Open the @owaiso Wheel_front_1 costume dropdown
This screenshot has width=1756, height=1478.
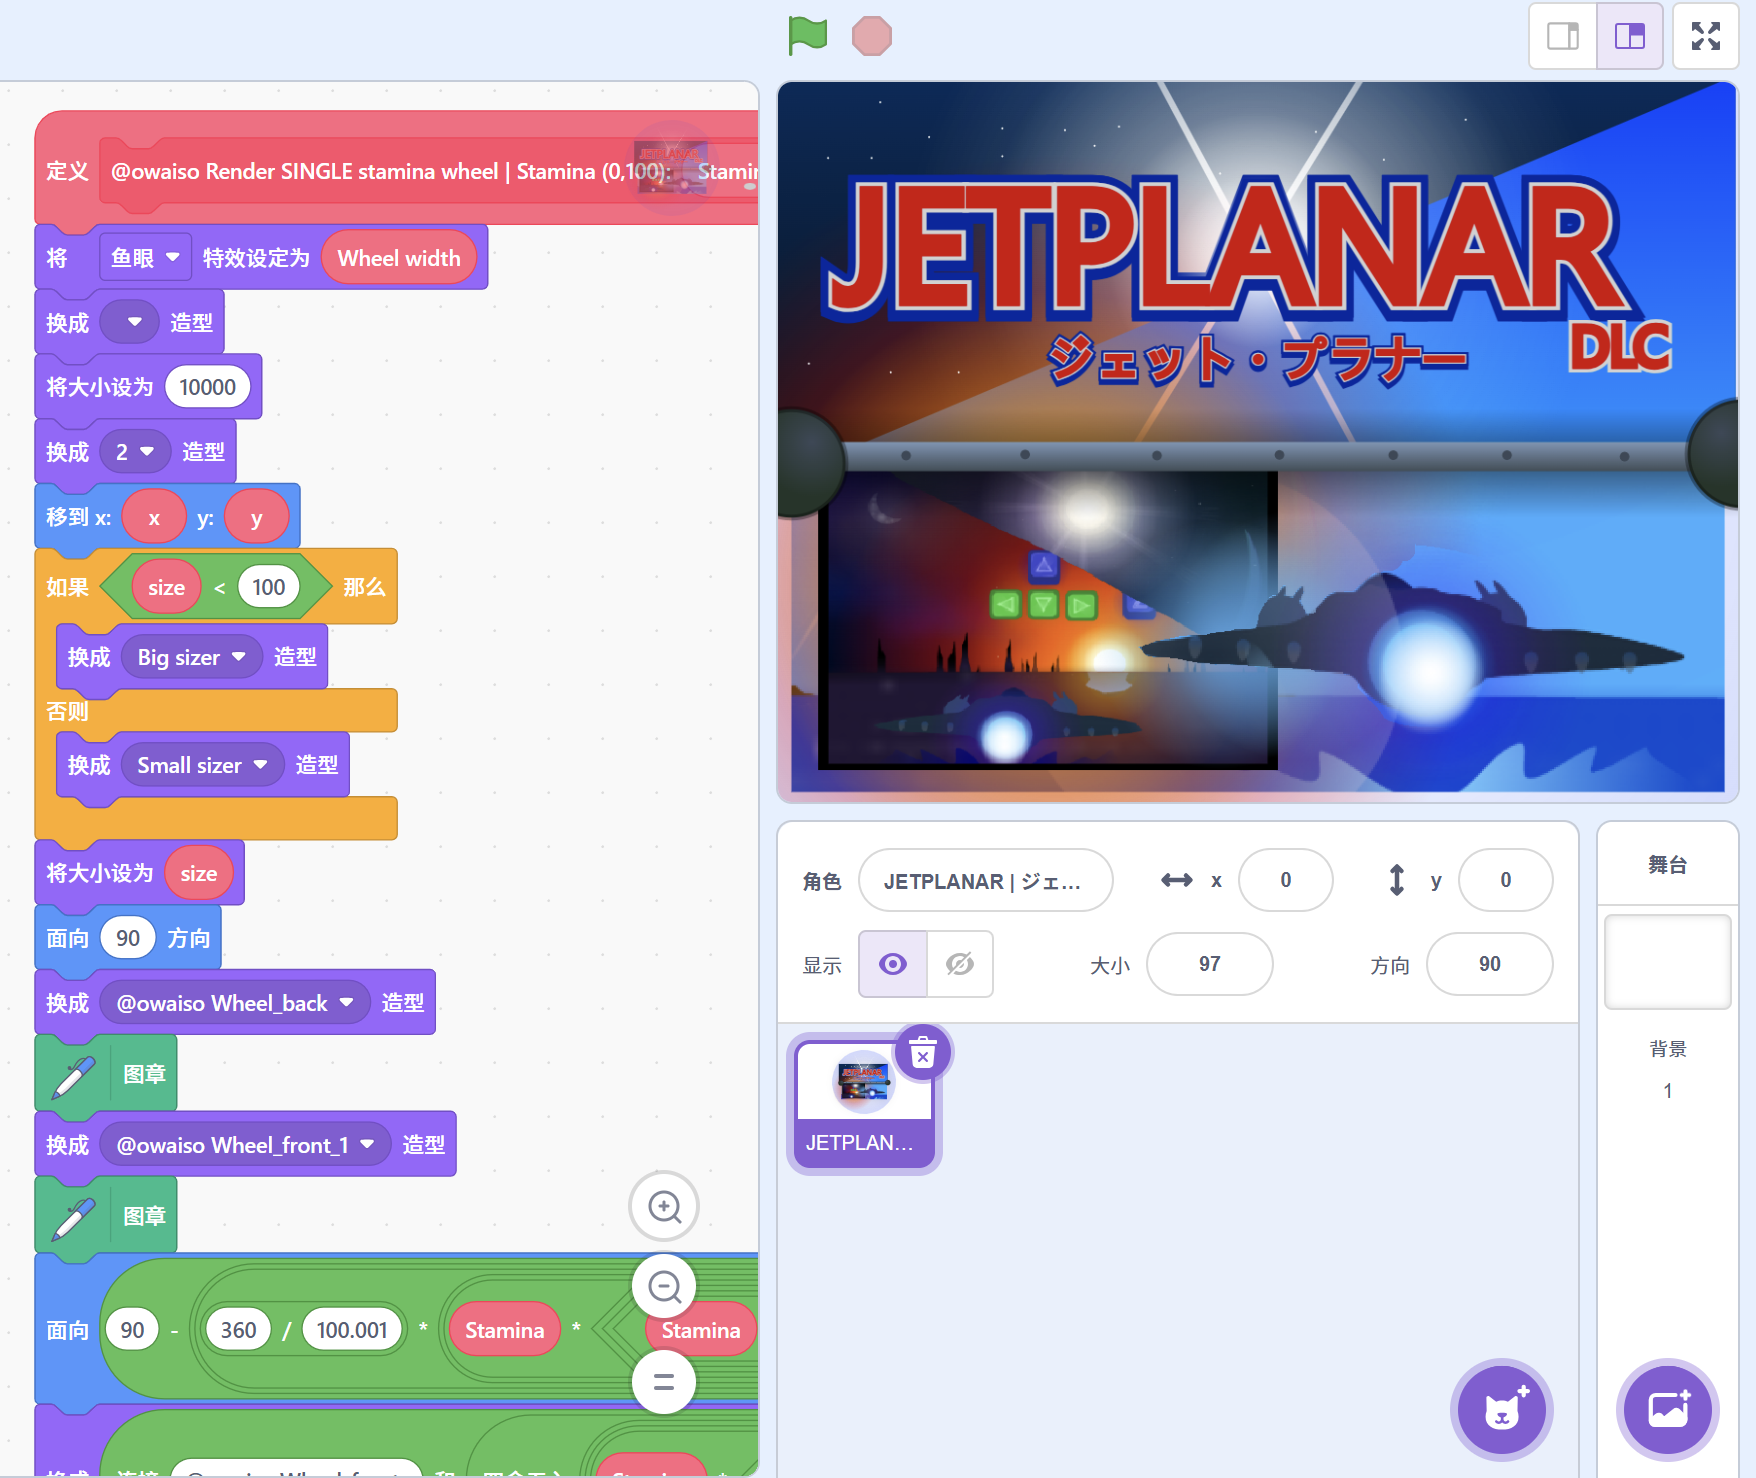pos(246,1145)
